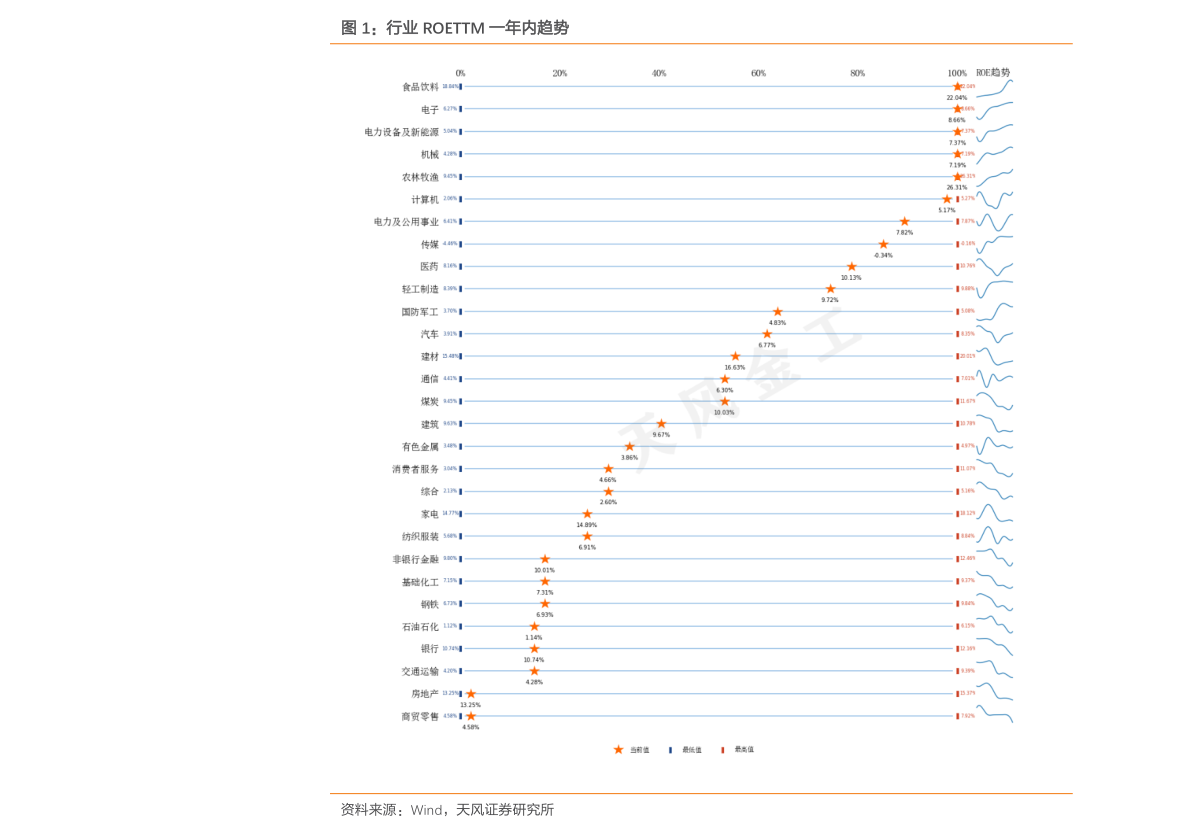Click the 银行 row's trend sparkline
1191x838 pixels.
click(994, 648)
